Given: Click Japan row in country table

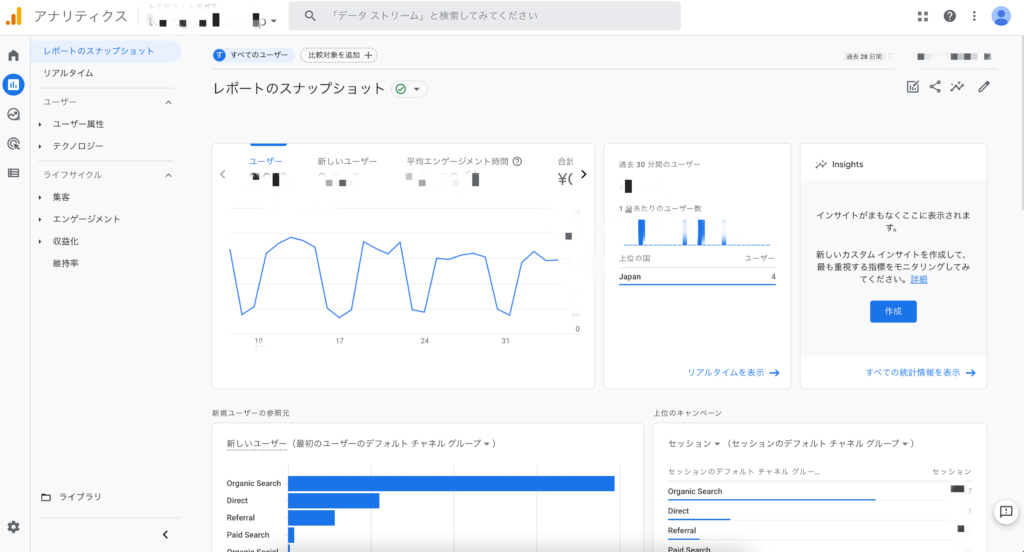Looking at the screenshot, I should pos(697,277).
